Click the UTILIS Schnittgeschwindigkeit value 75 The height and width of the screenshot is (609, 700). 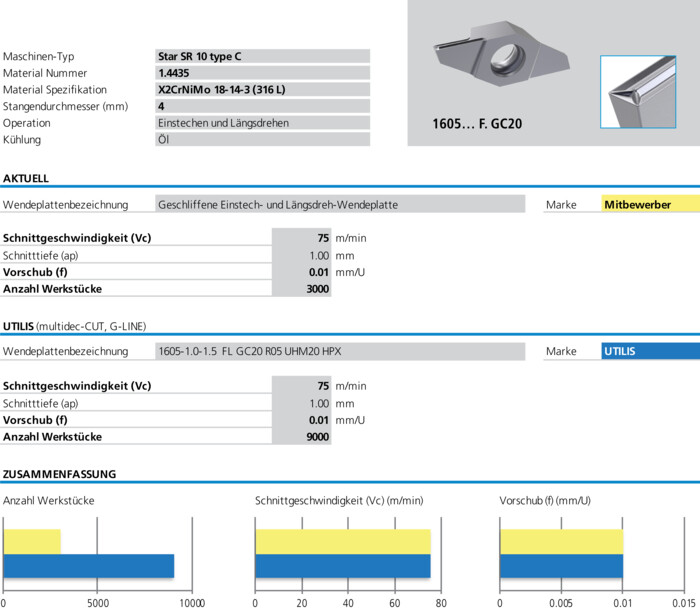tap(302, 386)
